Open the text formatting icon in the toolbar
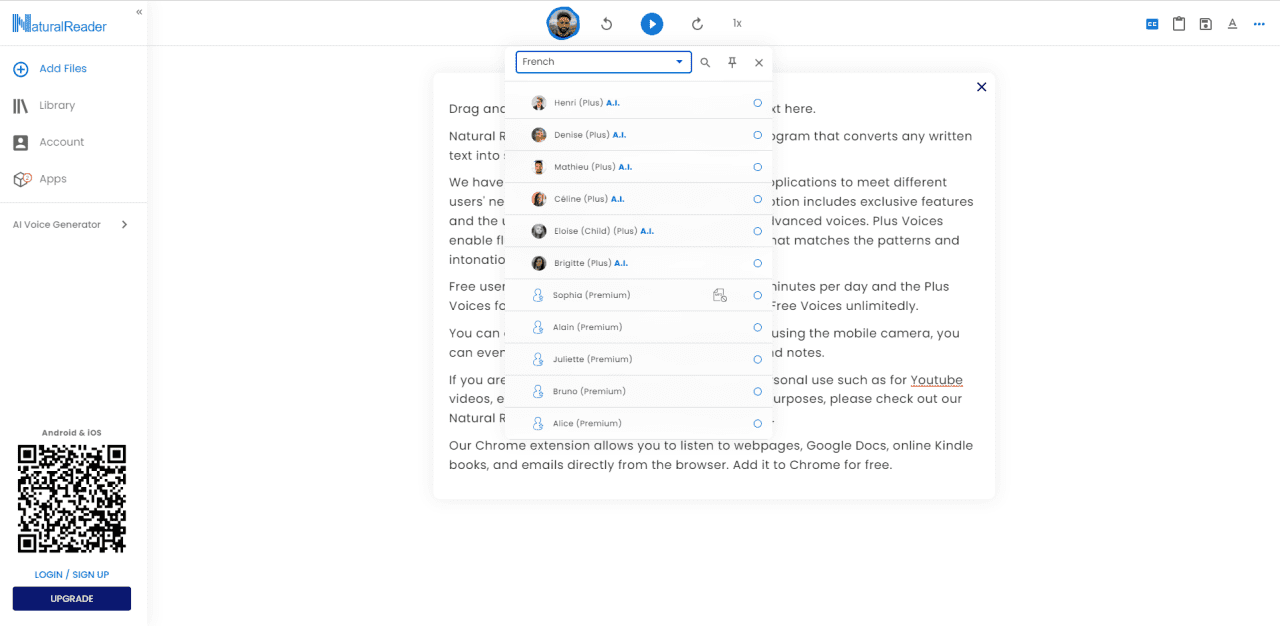1280x626 pixels. (x=1232, y=24)
